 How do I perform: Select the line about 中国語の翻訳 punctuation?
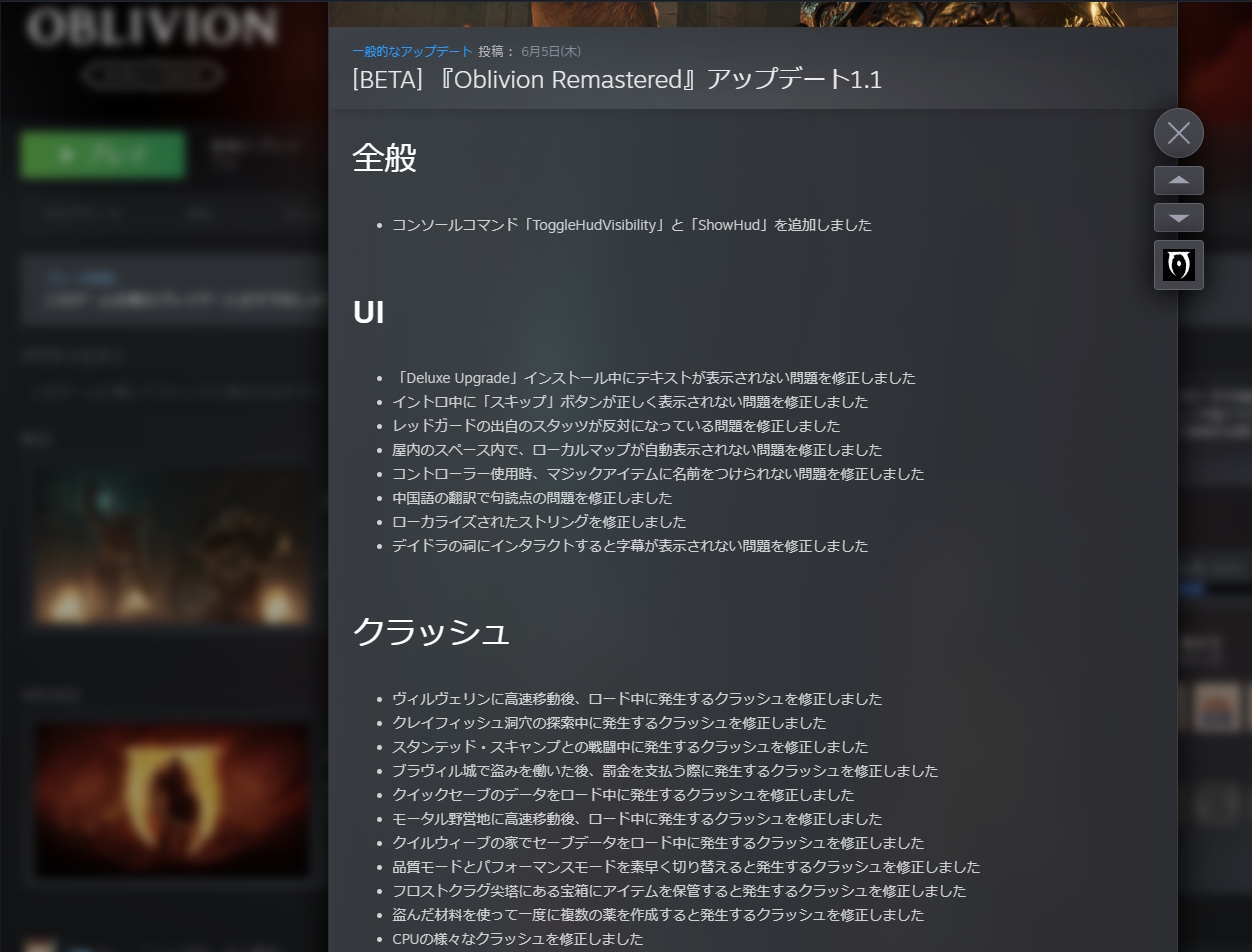[532, 498]
